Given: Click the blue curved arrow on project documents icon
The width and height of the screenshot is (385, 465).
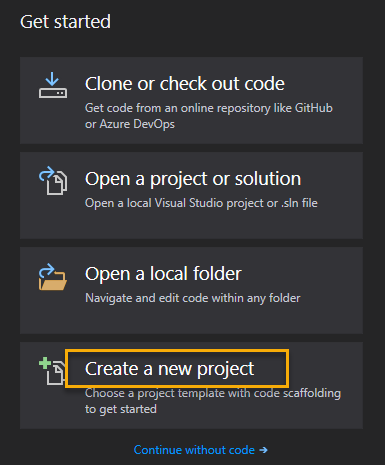Looking at the screenshot, I should point(47,174).
